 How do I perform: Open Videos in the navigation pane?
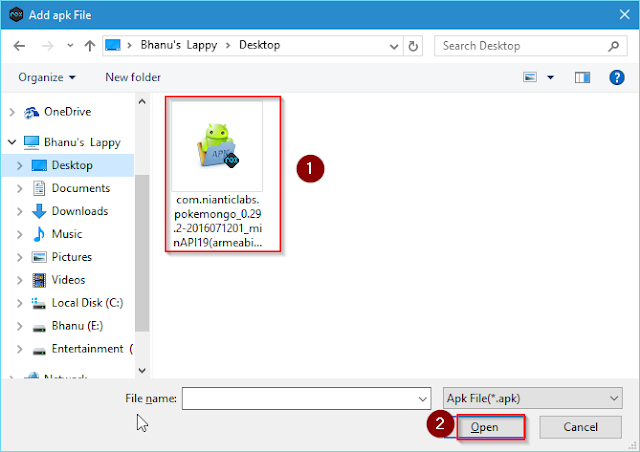[69, 280]
